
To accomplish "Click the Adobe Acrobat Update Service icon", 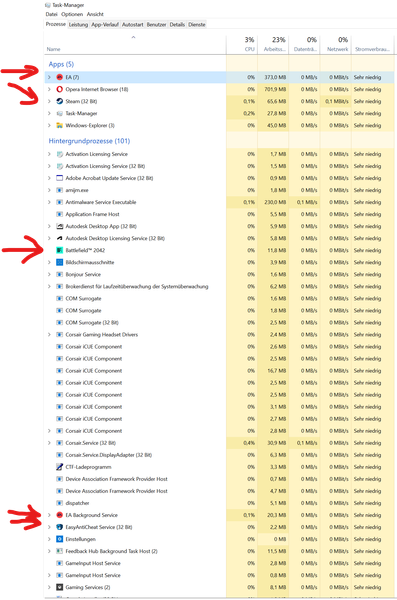I will 59,178.
